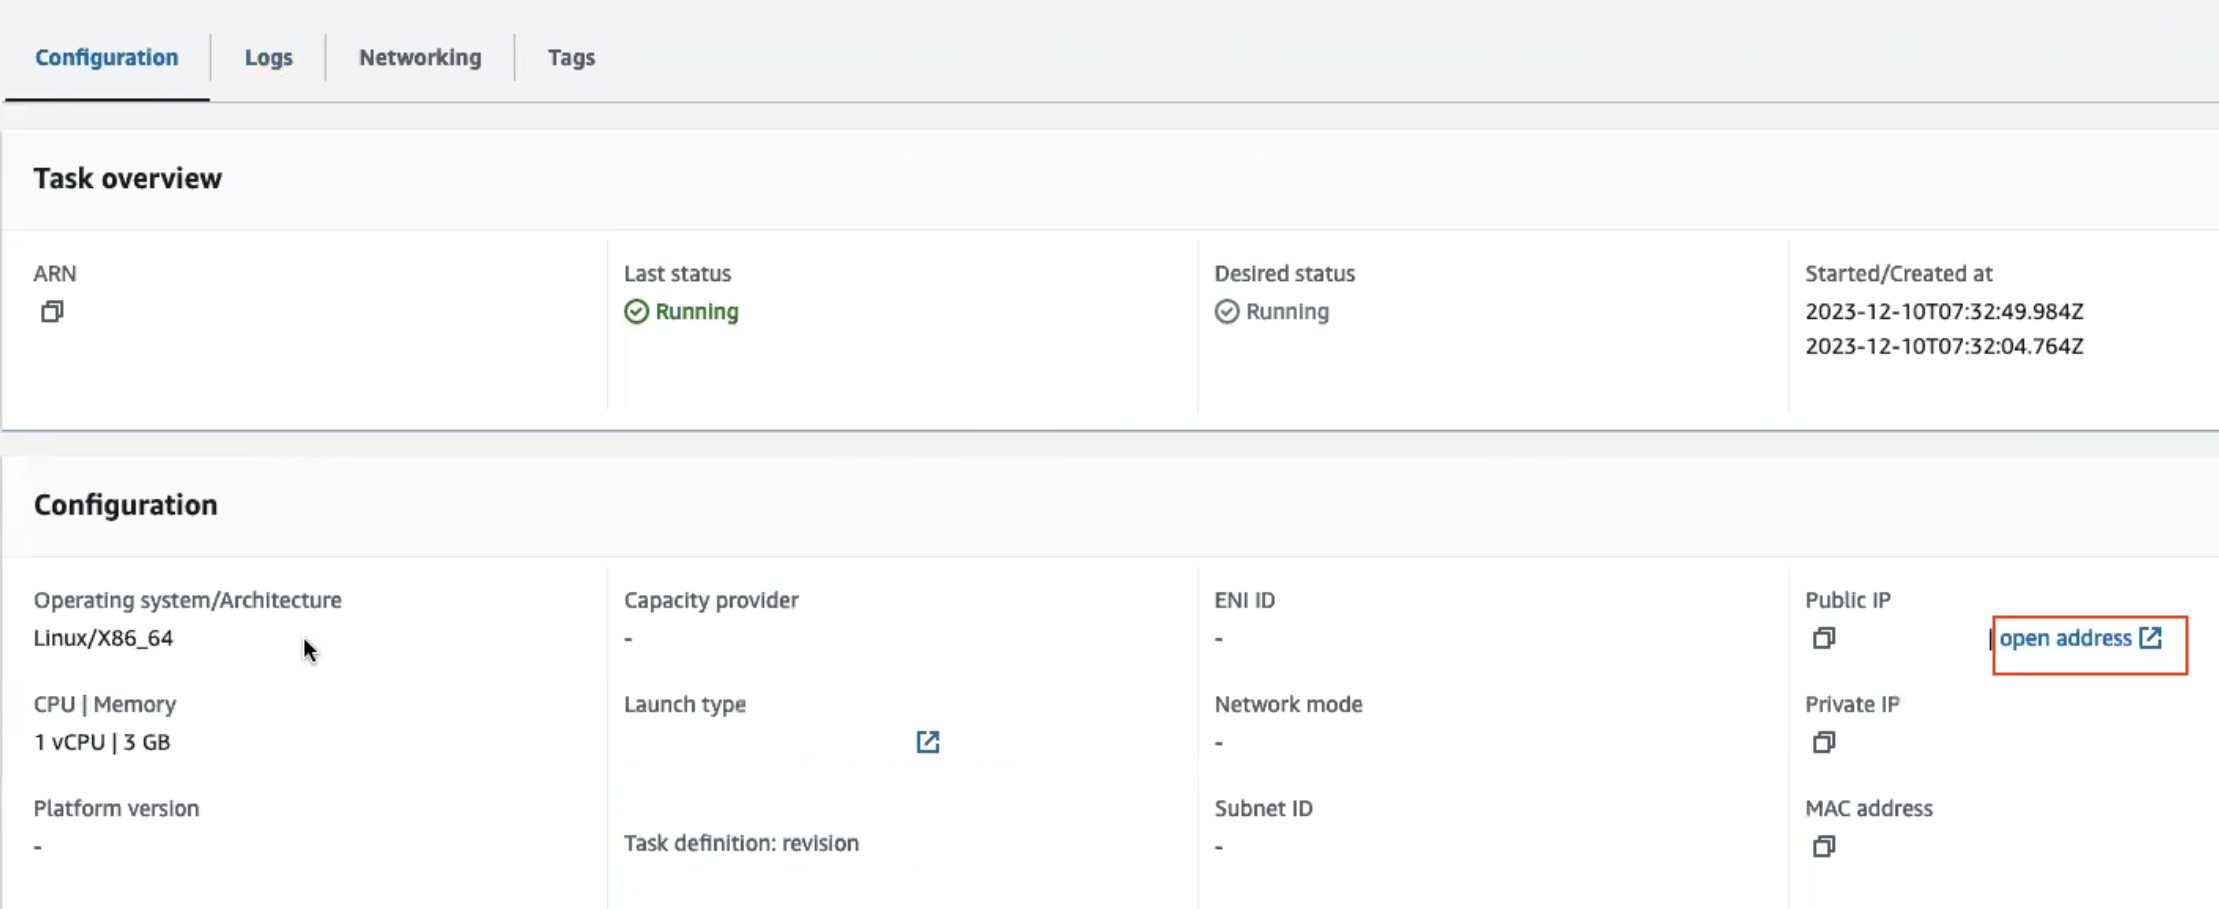
Task: Click the Started/Created at timestamp
Action: click(x=1944, y=312)
